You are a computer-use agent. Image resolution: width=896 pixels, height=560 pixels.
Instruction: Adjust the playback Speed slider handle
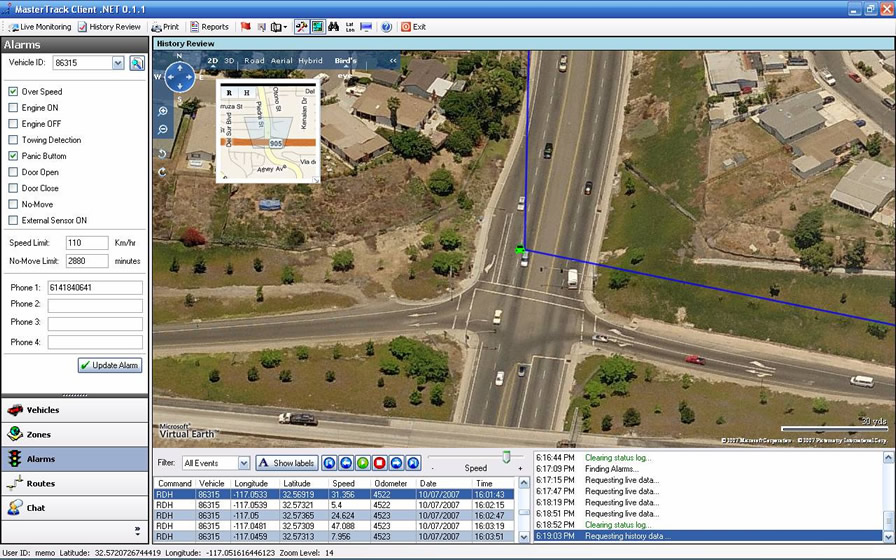[506, 457]
